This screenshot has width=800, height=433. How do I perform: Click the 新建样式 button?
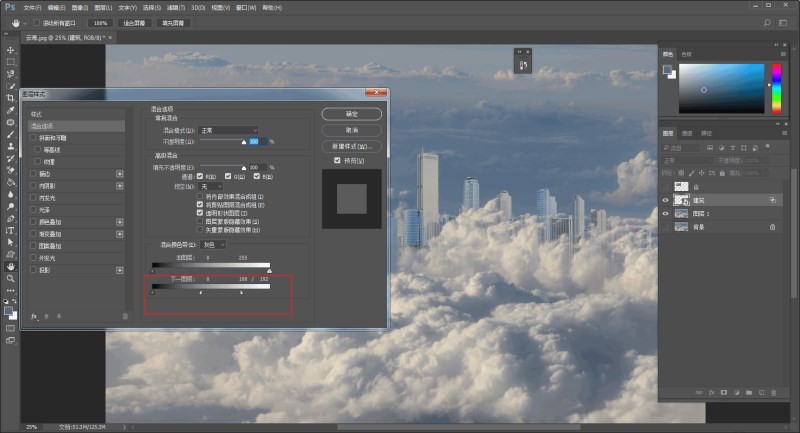click(351, 146)
